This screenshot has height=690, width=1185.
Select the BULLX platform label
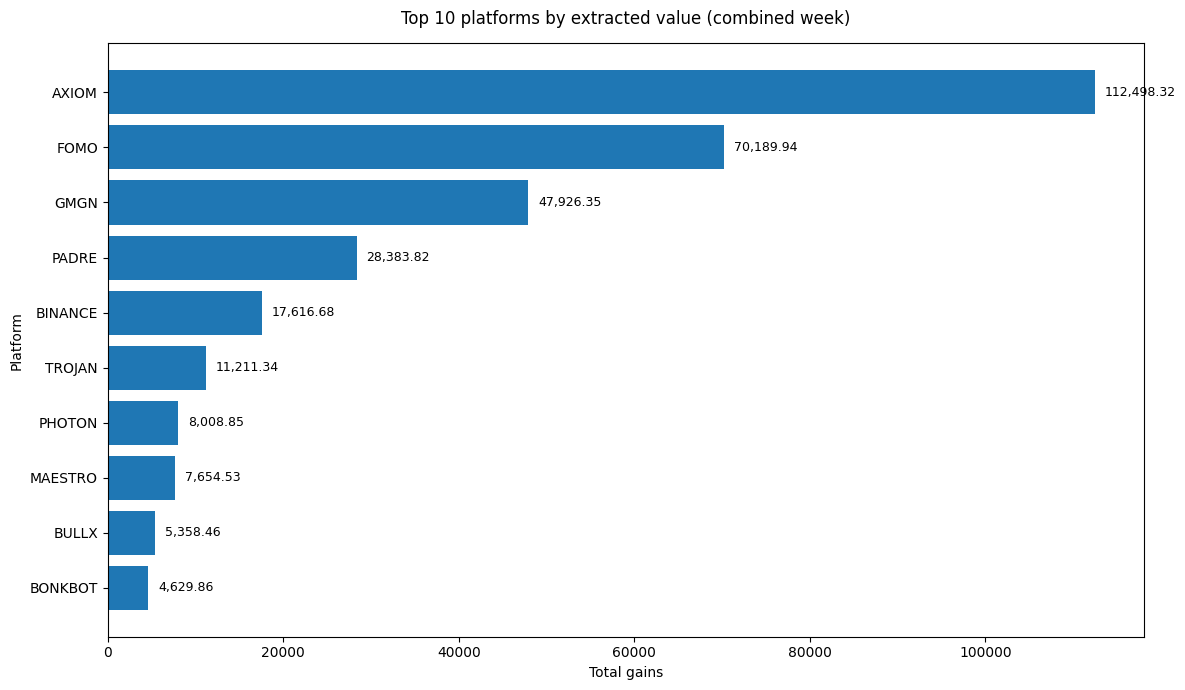76,534
